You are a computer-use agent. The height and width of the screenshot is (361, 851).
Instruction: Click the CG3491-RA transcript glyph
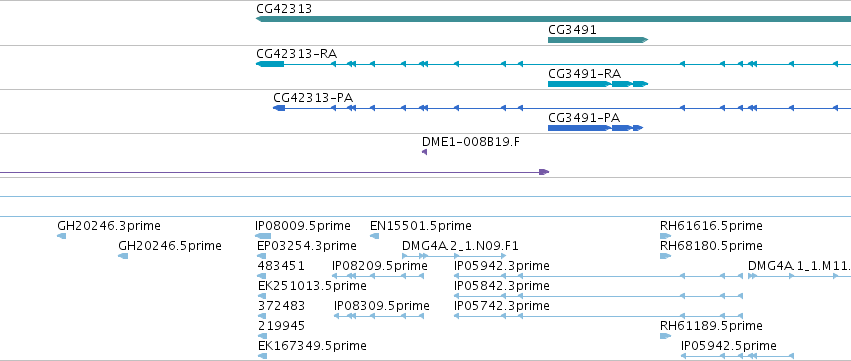click(x=598, y=84)
